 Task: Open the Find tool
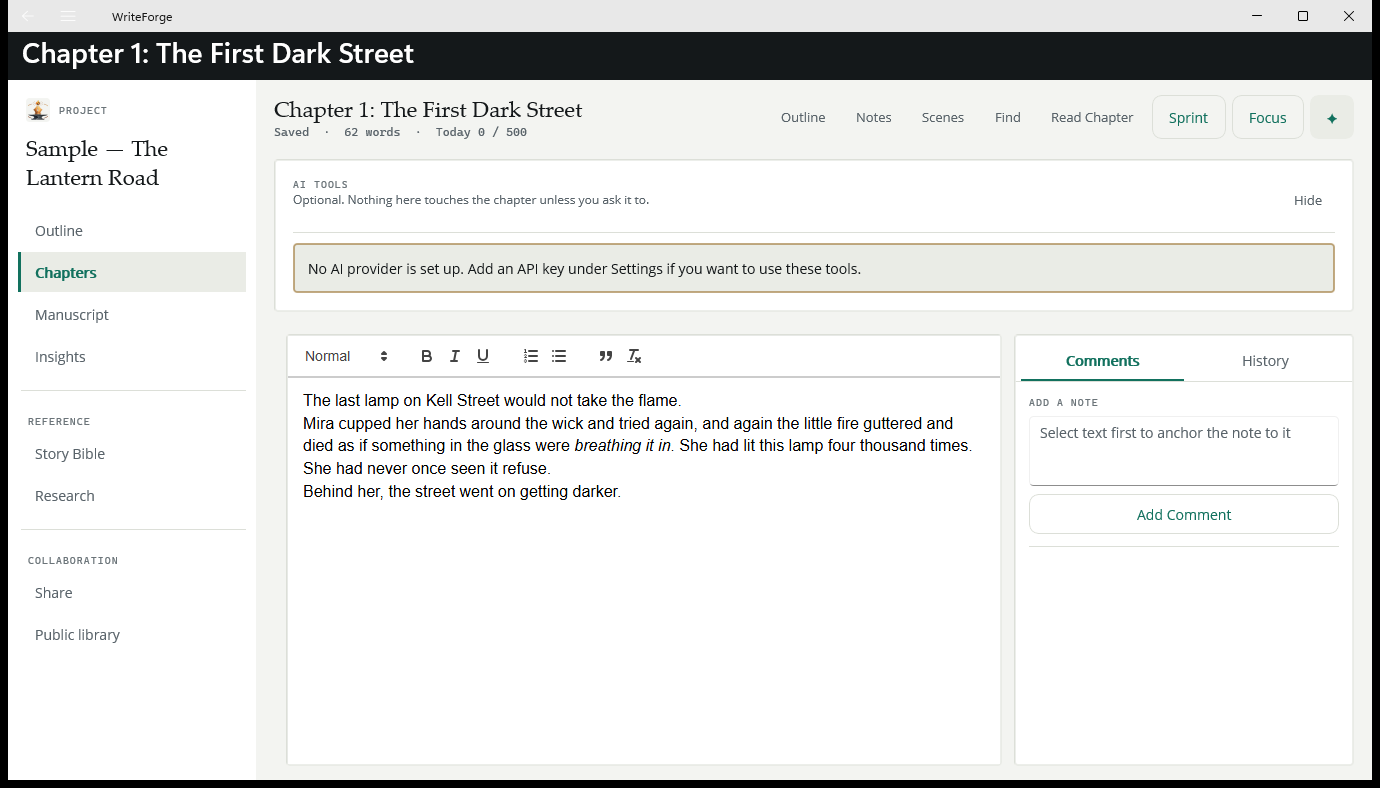pos(1008,118)
